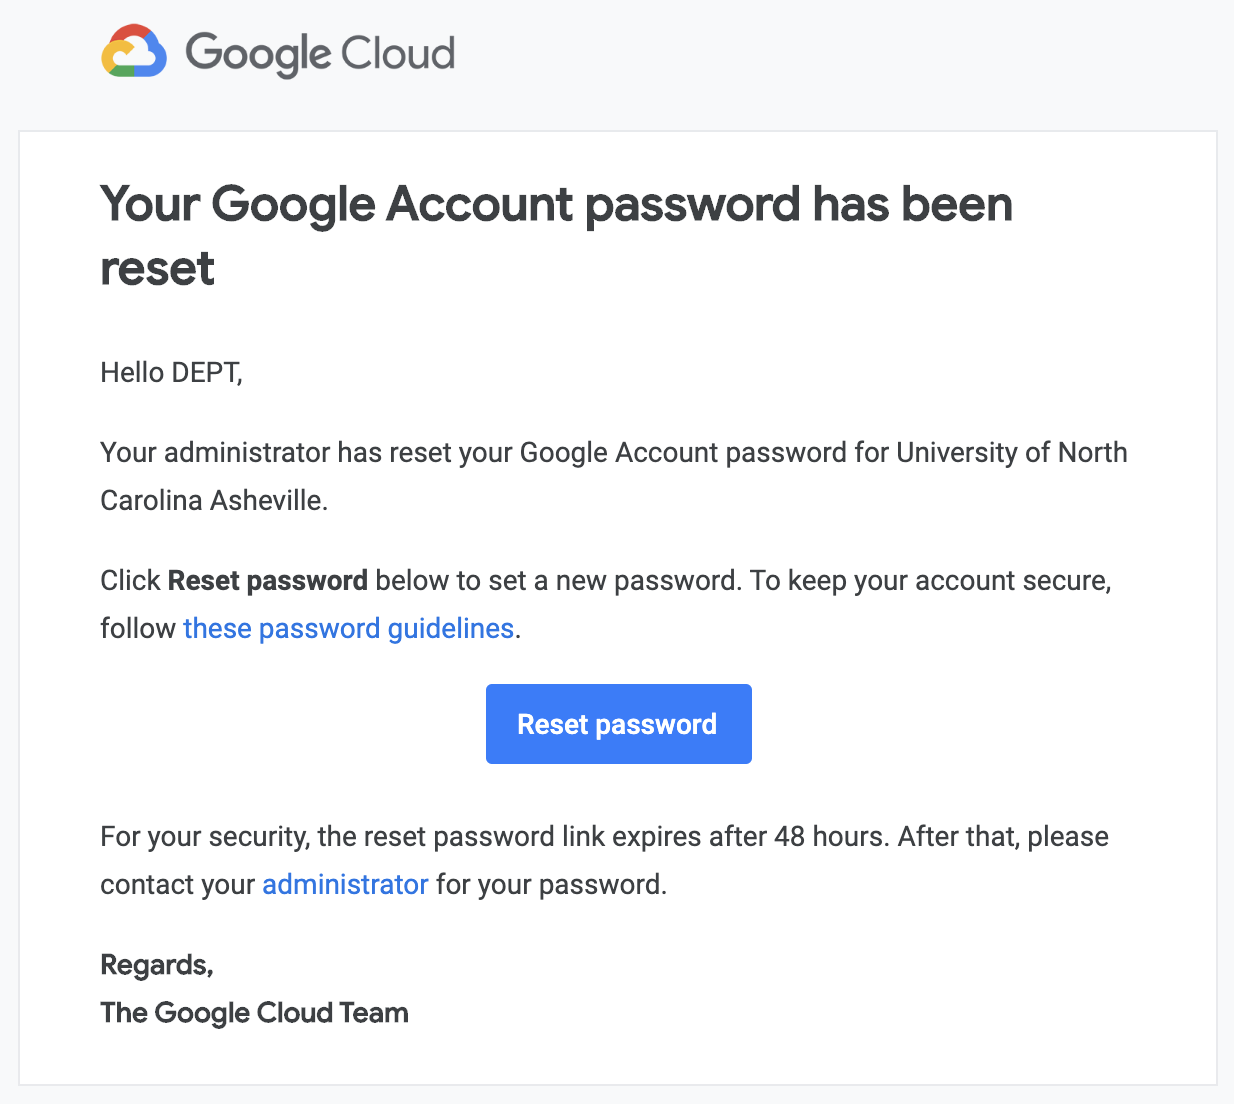Click the word "reset" on the heading's second line
Screen dimensions: 1234x1104
click(157, 268)
